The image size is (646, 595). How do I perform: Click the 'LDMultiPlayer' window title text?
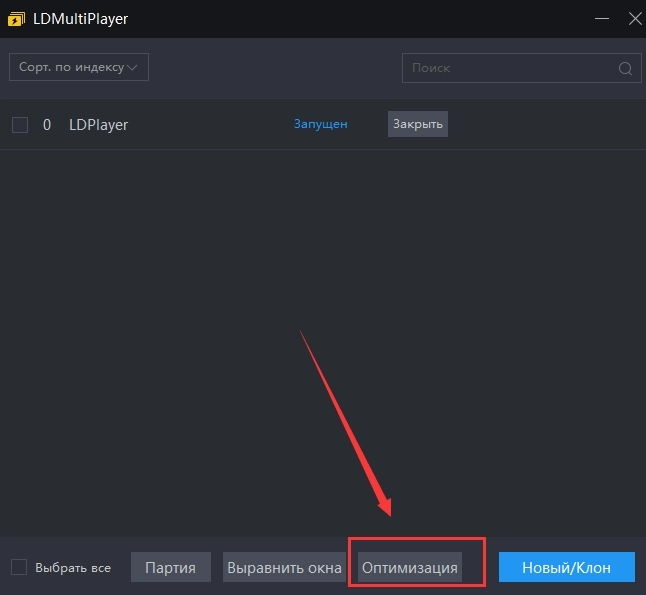(x=80, y=18)
